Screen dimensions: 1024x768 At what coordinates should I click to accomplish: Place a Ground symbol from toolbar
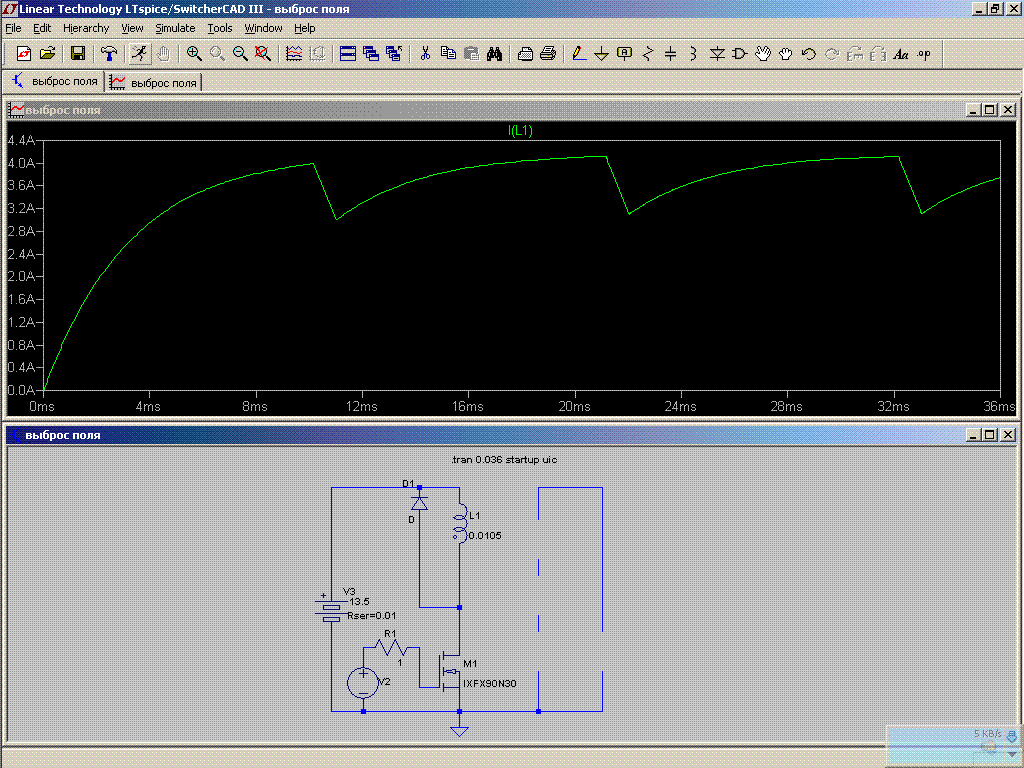(x=601, y=54)
